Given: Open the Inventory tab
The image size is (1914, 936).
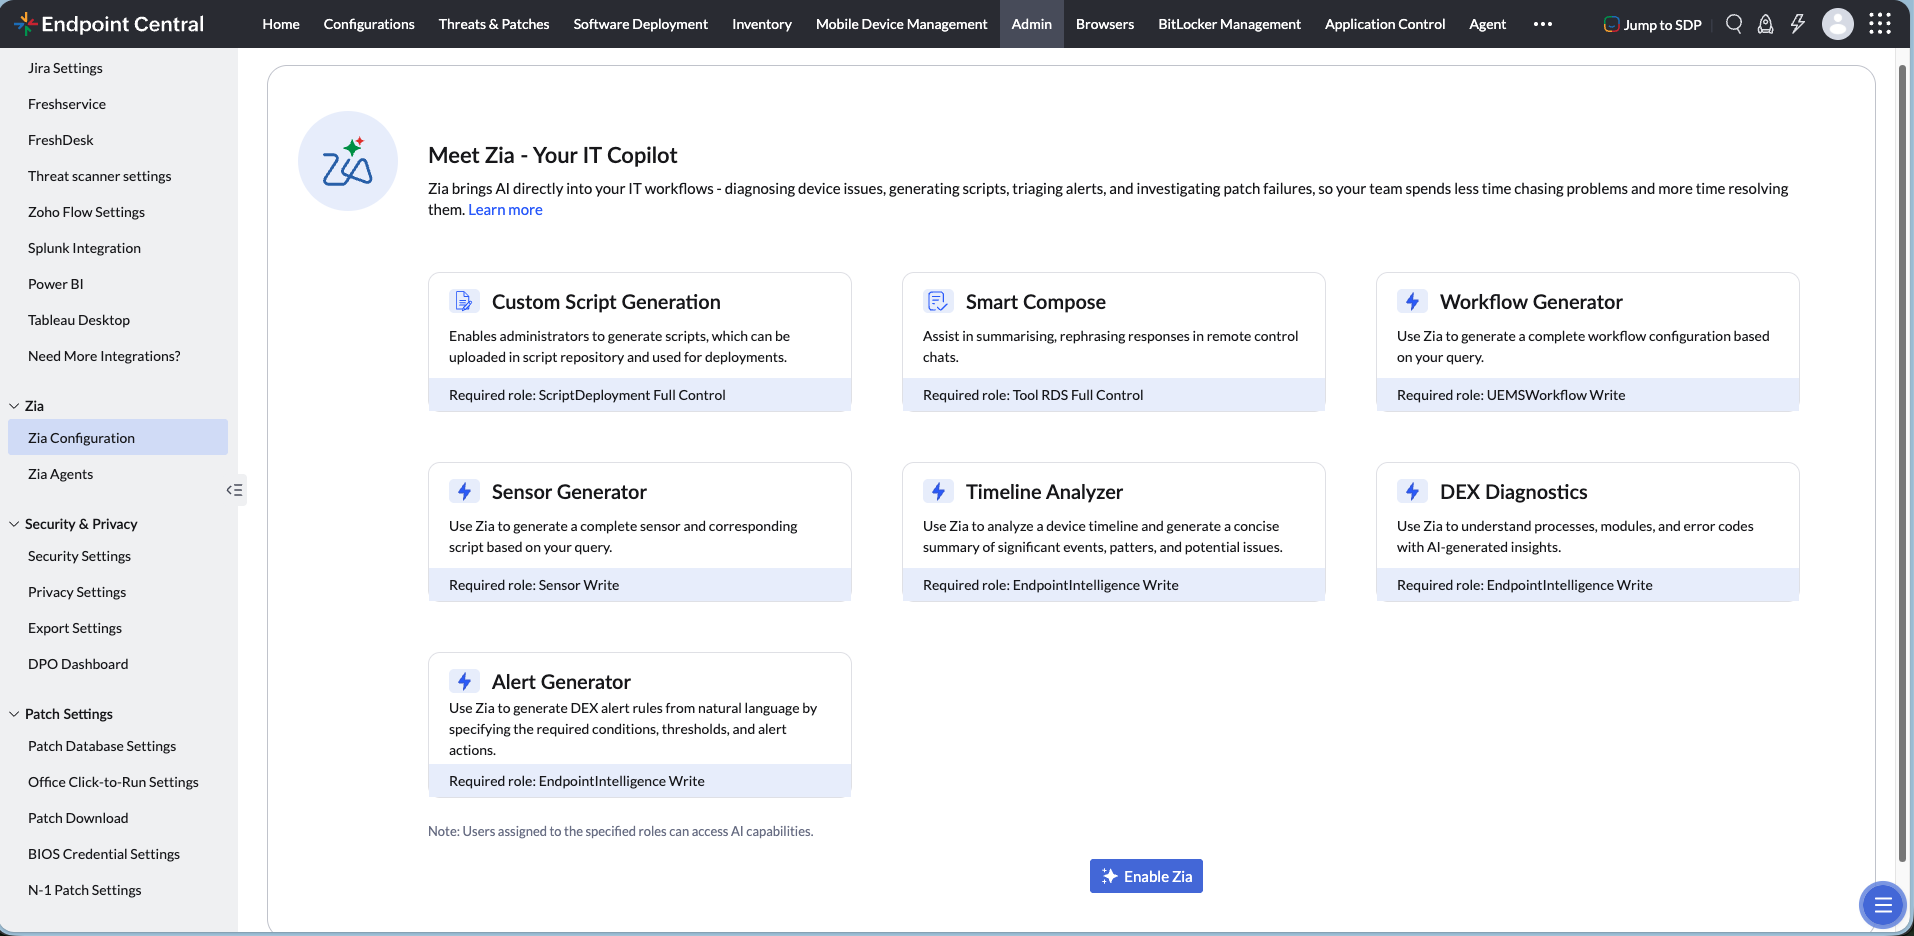Looking at the screenshot, I should (x=762, y=24).
